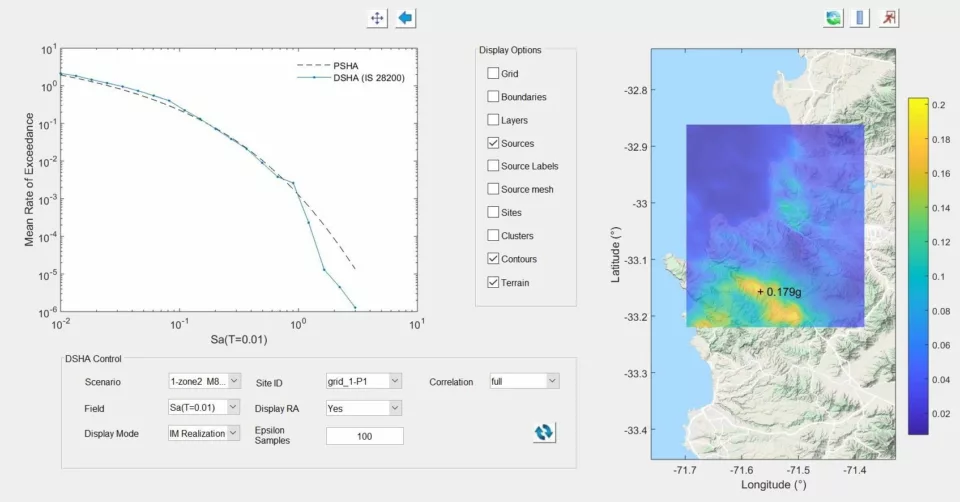Open the Display Mode dropdown
Viewport: 960px width, 502px height.
tap(204, 433)
